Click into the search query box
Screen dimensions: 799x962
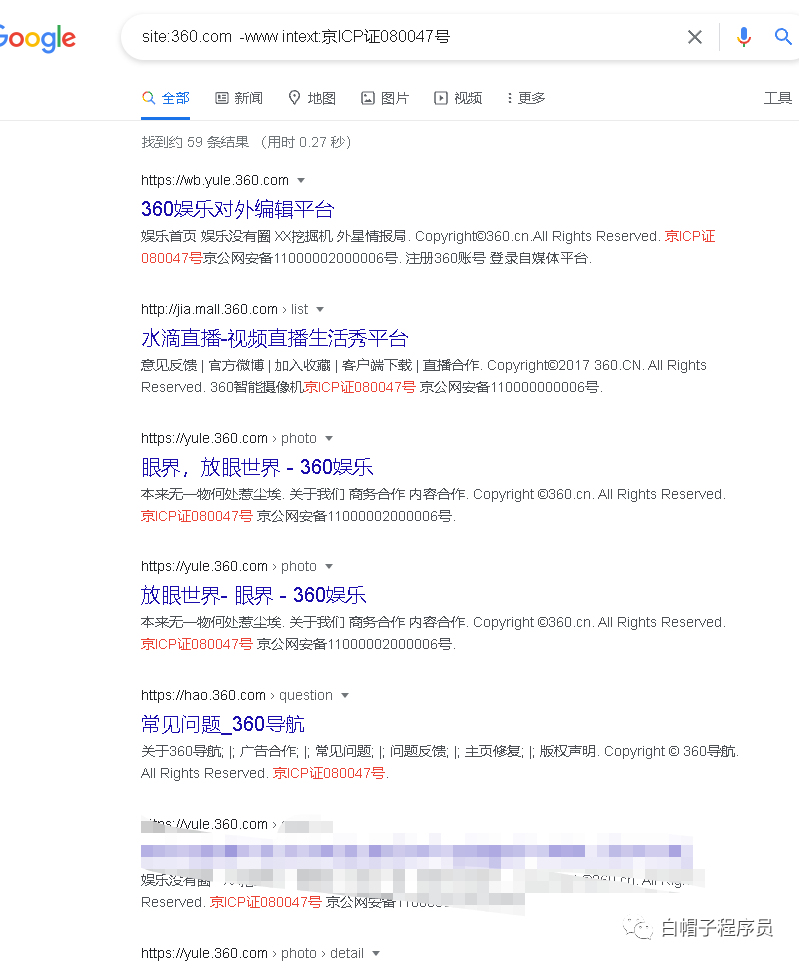pos(405,37)
